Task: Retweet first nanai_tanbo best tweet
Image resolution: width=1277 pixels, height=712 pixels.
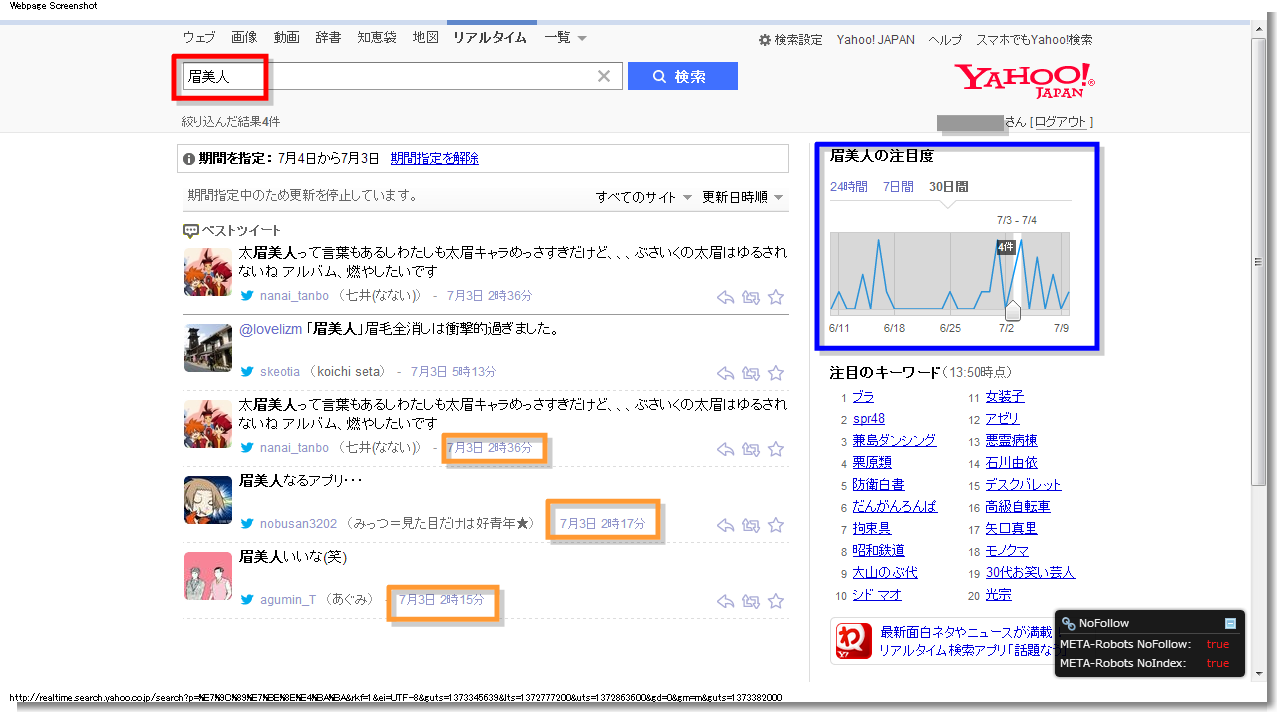Action: pos(751,297)
